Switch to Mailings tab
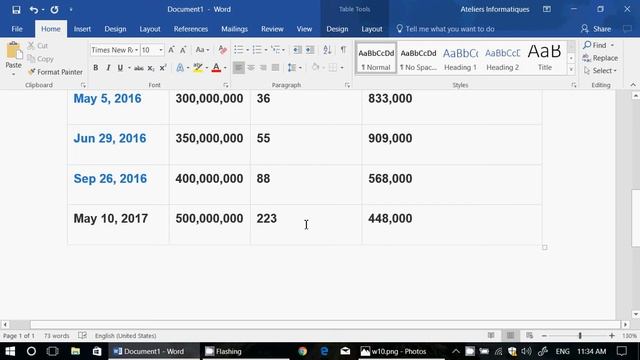The width and height of the screenshot is (640, 360). coord(234,29)
